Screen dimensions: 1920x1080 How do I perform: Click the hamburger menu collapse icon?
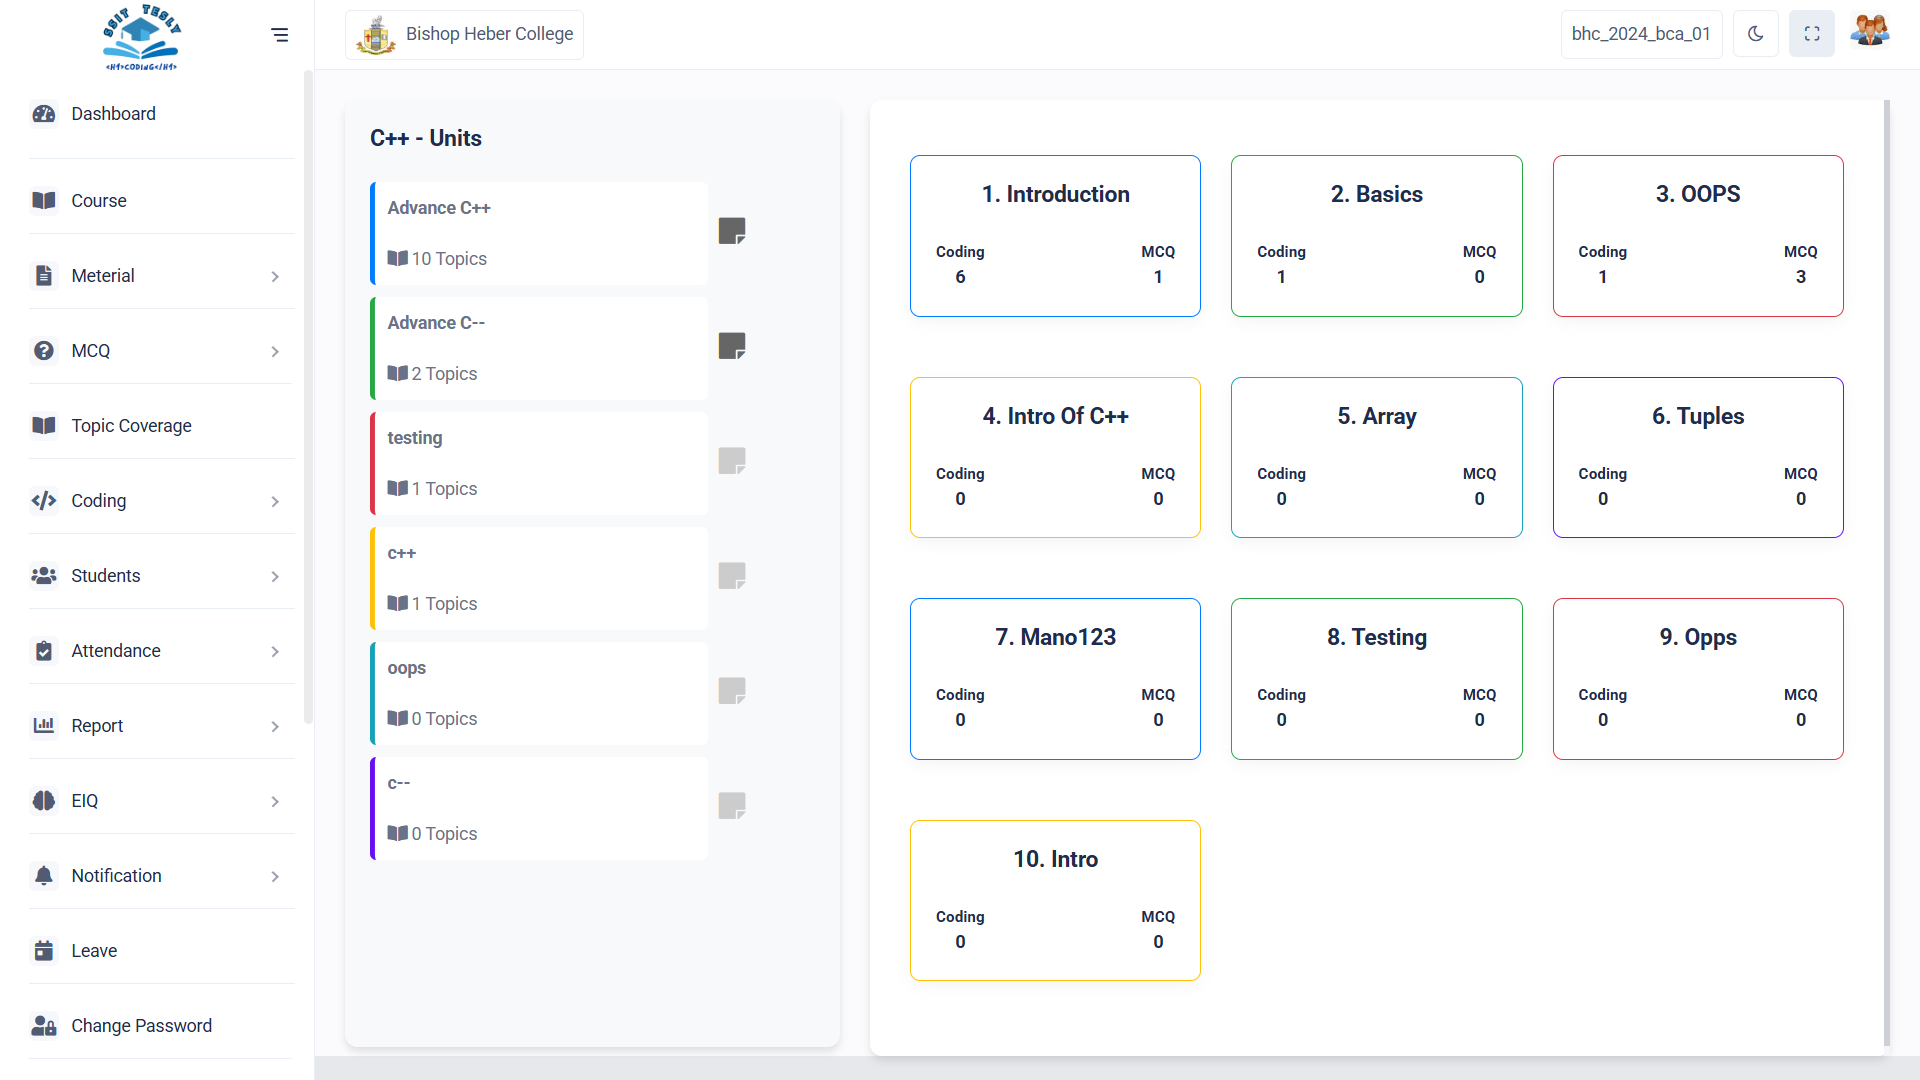click(280, 35)
